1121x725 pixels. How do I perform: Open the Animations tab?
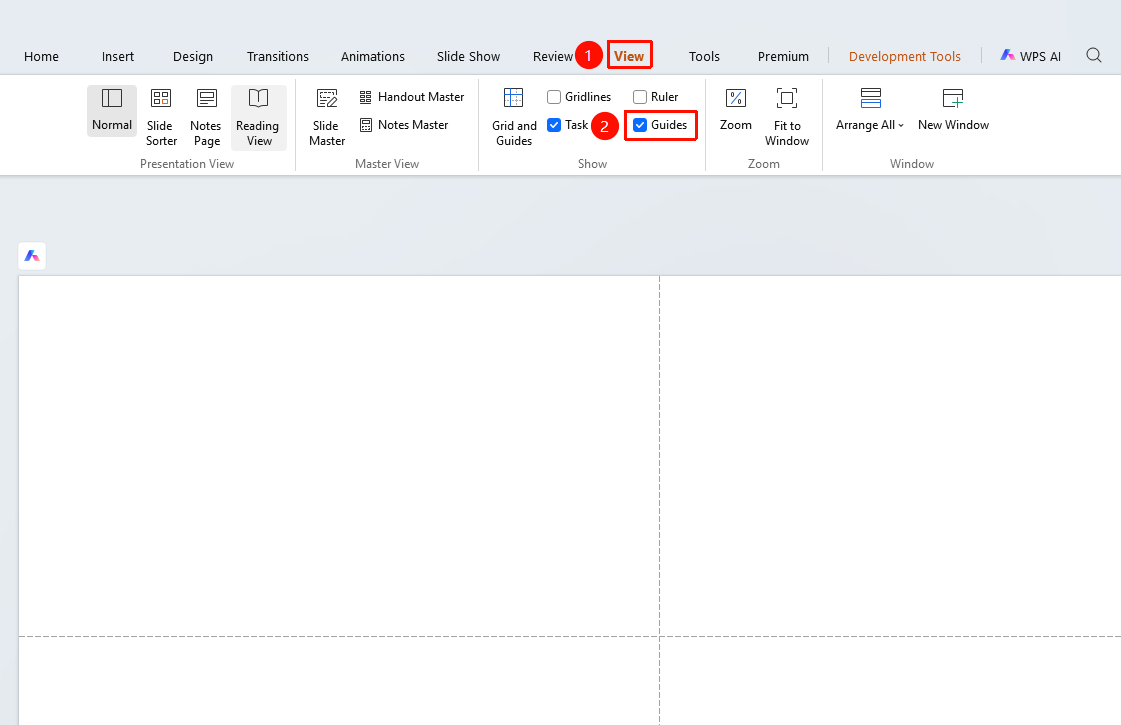372,56
